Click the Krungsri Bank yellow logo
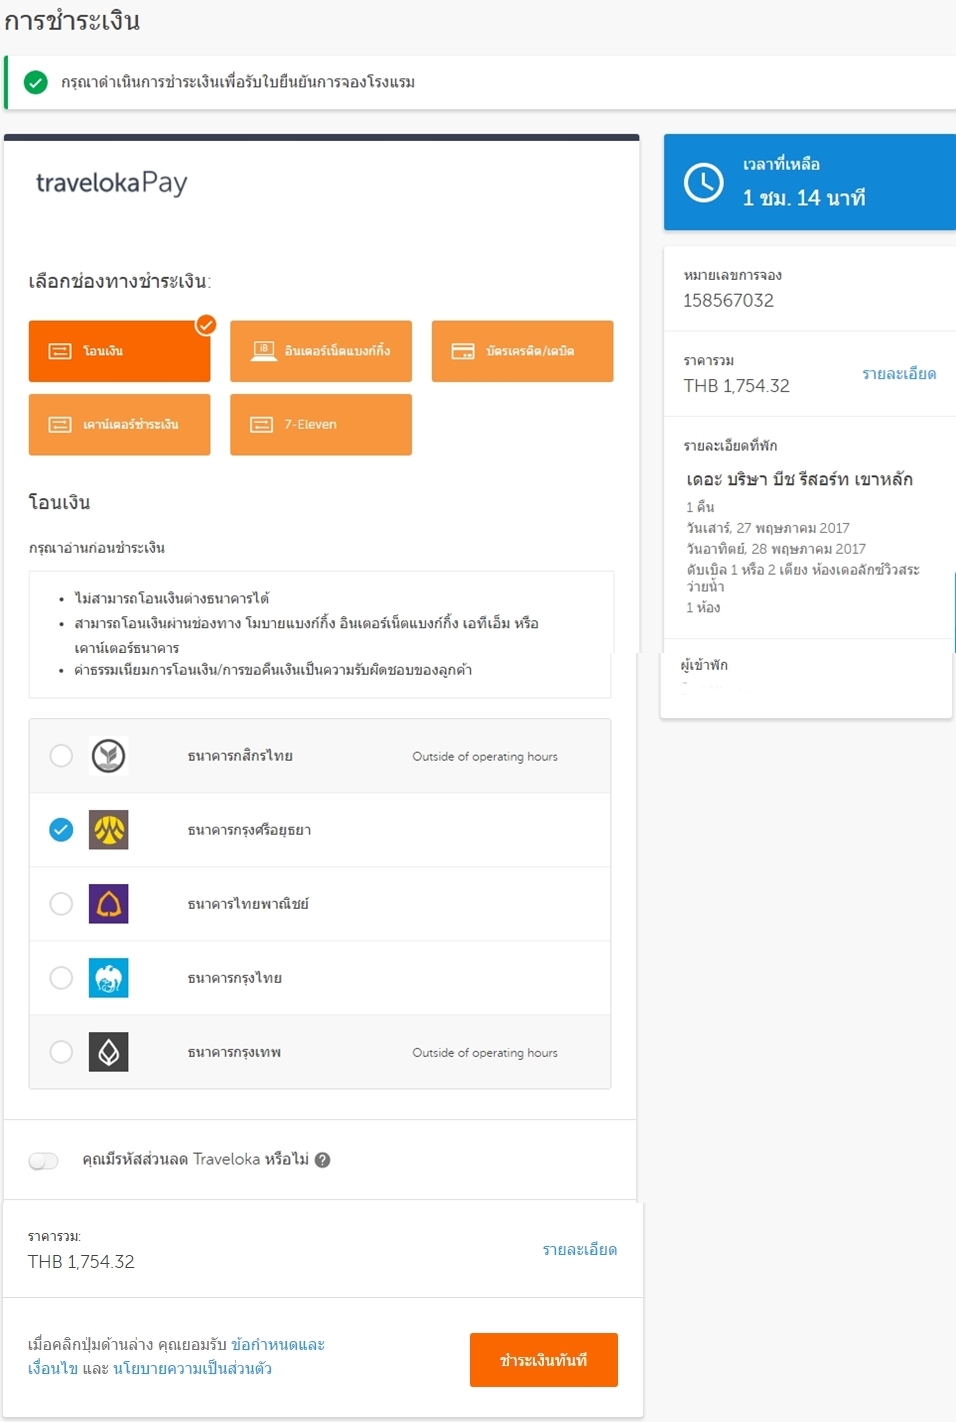Viewport: 956px width, 1422px height. tap(108, 830)
